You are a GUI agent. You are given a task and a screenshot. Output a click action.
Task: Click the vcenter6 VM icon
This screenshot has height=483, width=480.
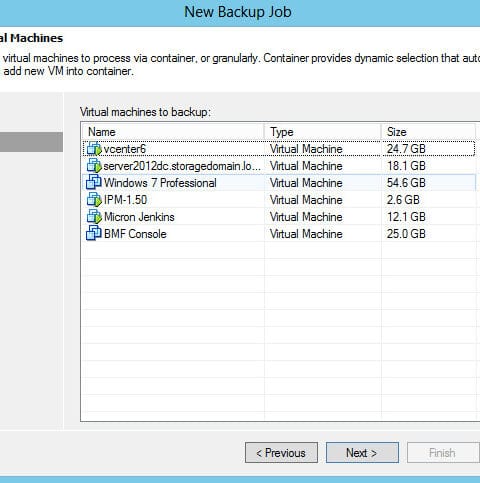tap(94, 149)
